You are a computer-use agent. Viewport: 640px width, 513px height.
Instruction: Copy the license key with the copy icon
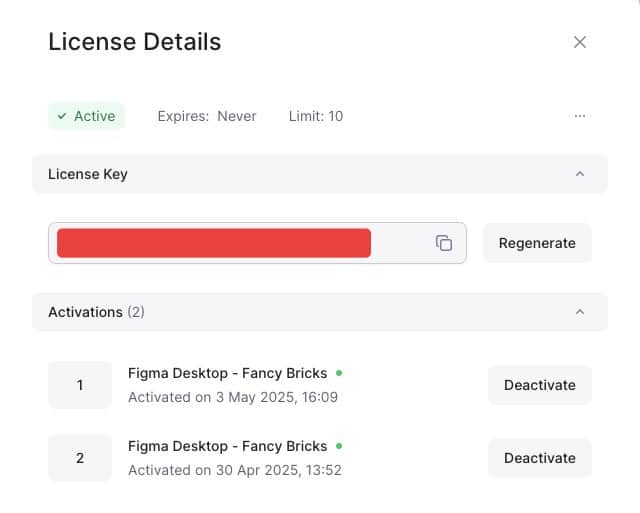tap(444, 243)
